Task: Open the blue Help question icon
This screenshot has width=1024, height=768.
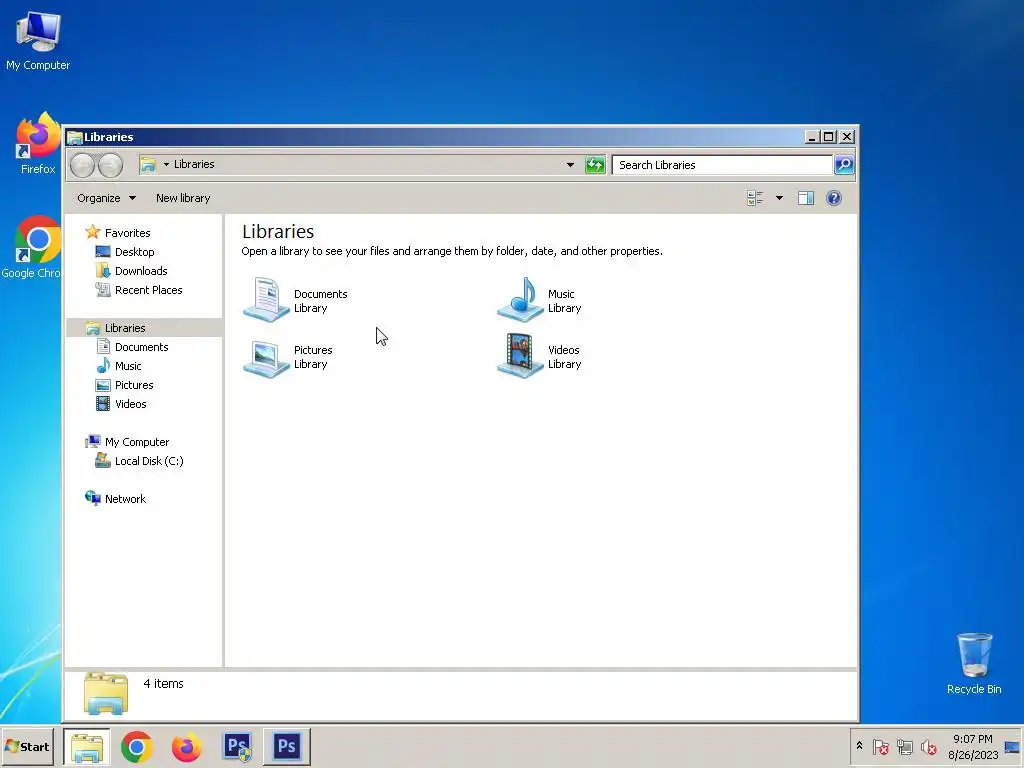Action: 834,198
